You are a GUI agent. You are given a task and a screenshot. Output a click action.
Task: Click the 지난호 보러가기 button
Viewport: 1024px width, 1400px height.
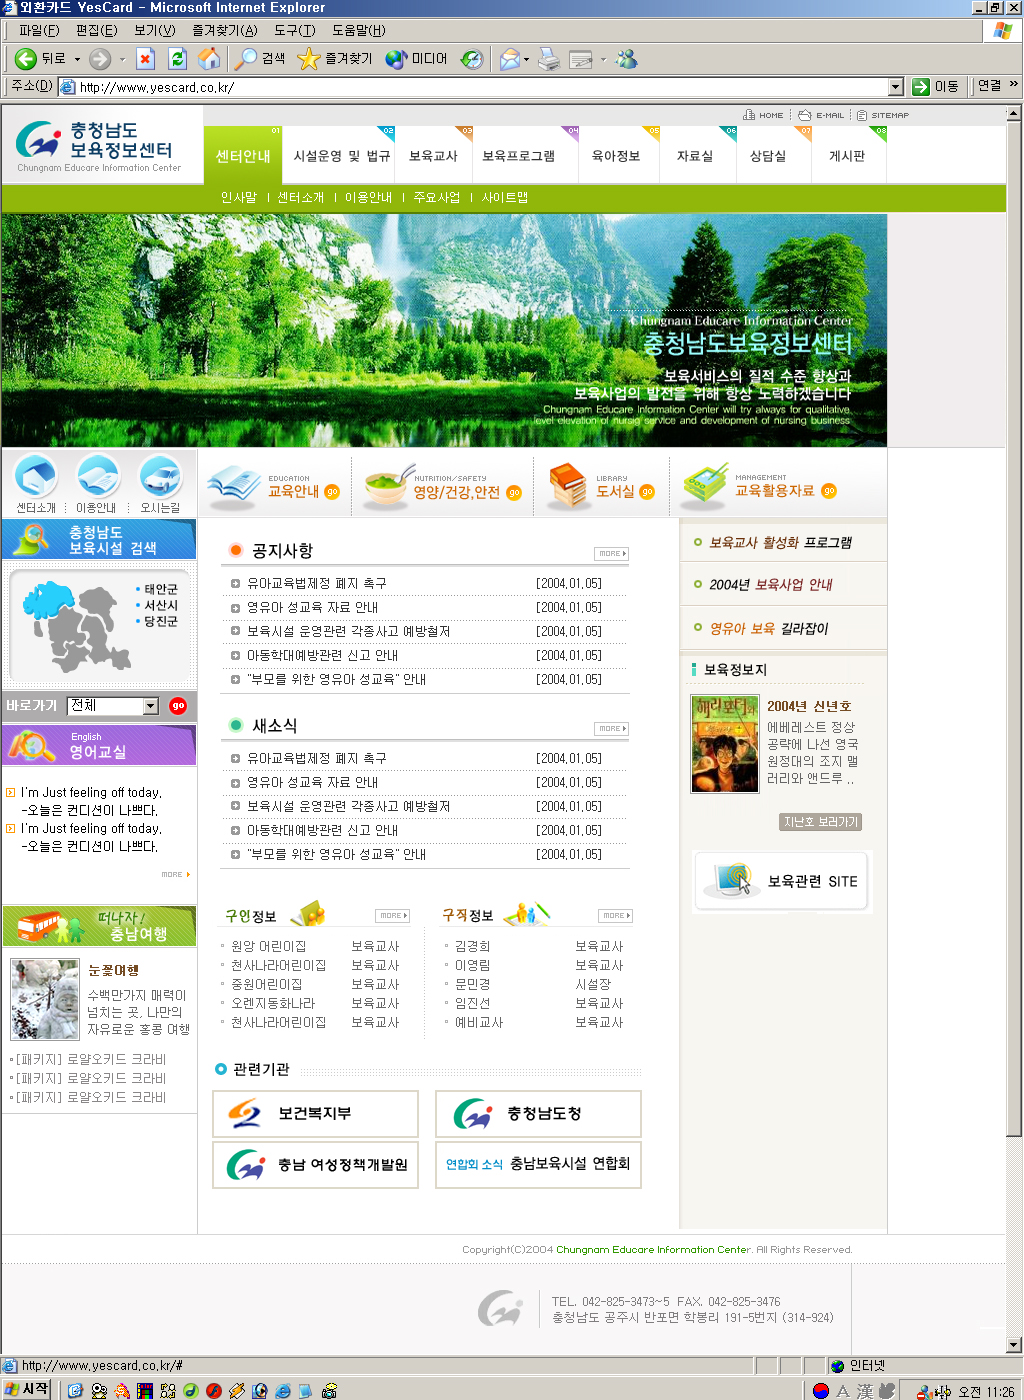[820, 822]
